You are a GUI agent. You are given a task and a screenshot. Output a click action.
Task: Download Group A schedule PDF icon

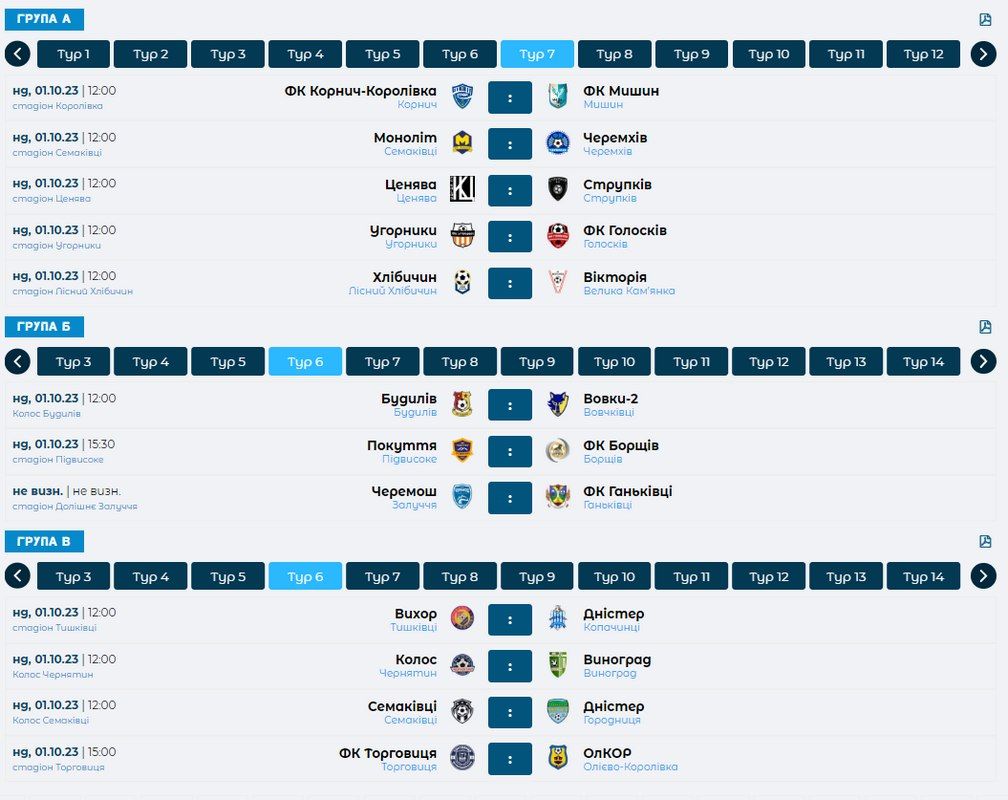pos(985,20)
